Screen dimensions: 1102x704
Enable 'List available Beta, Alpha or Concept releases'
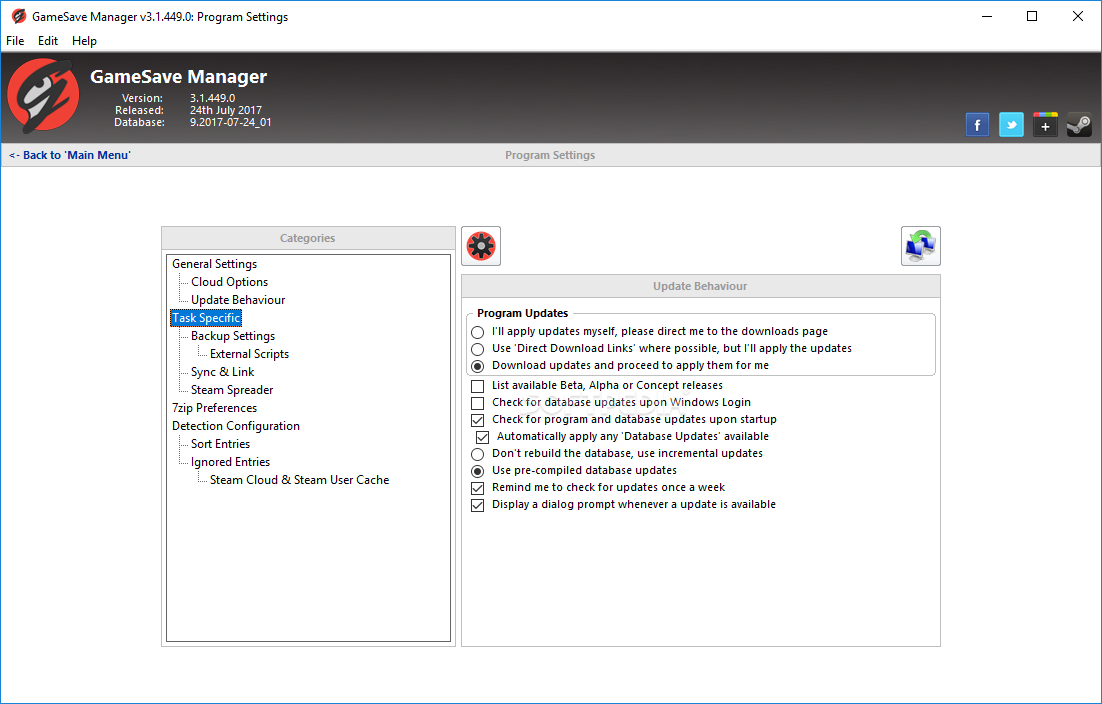click(478, 386)
